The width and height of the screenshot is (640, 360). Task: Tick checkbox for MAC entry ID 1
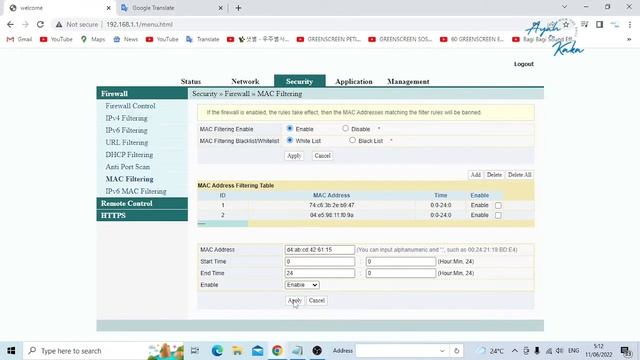498,205
